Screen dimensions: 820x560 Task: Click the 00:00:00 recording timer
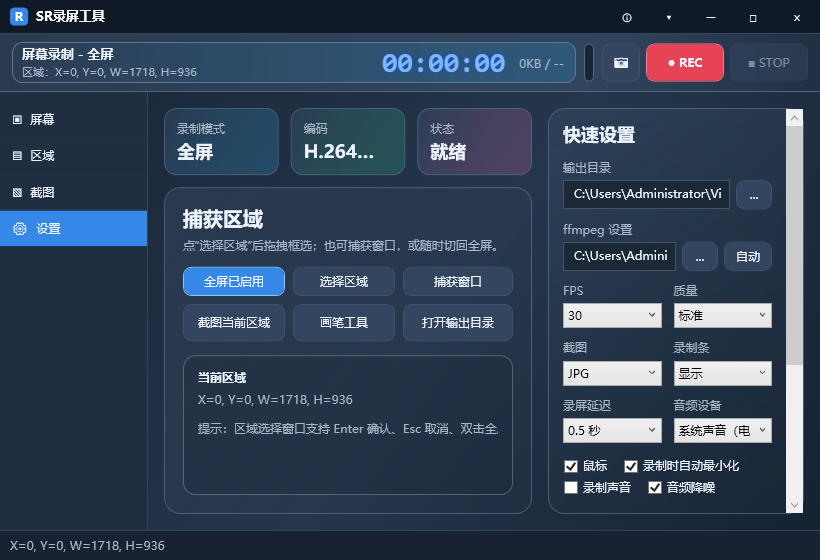(x=443, y=64)
